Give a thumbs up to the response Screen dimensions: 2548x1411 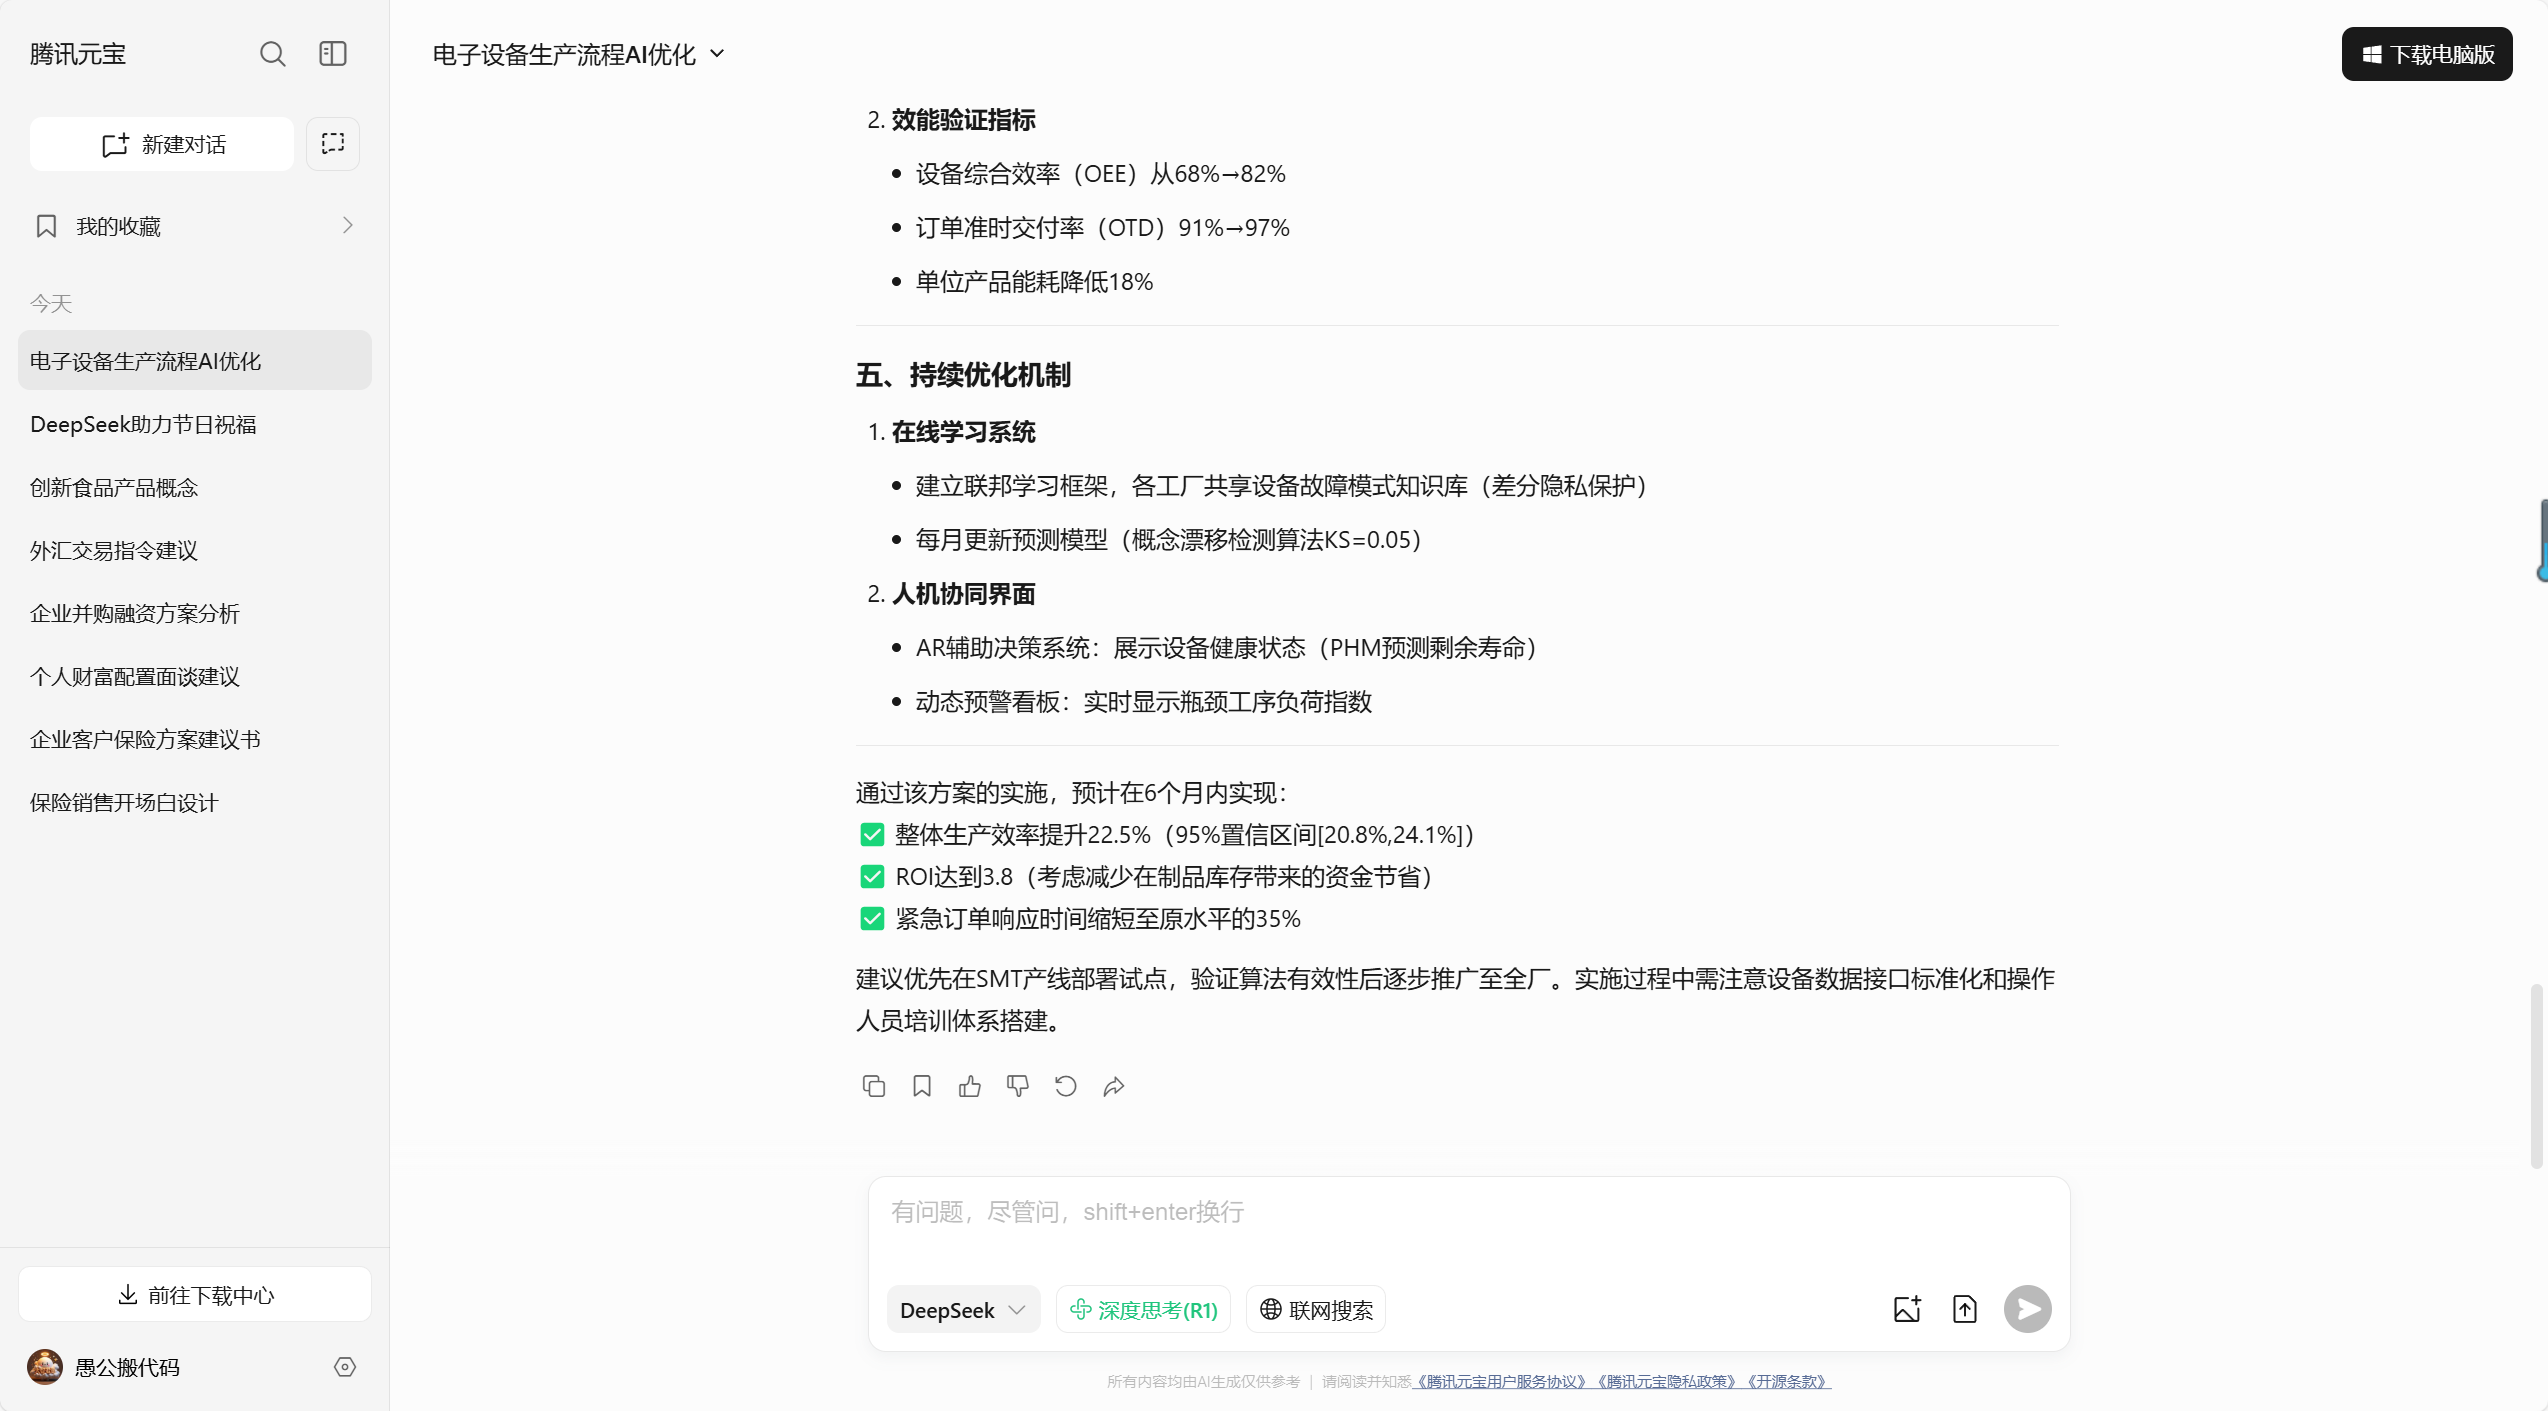(968, 1086)
